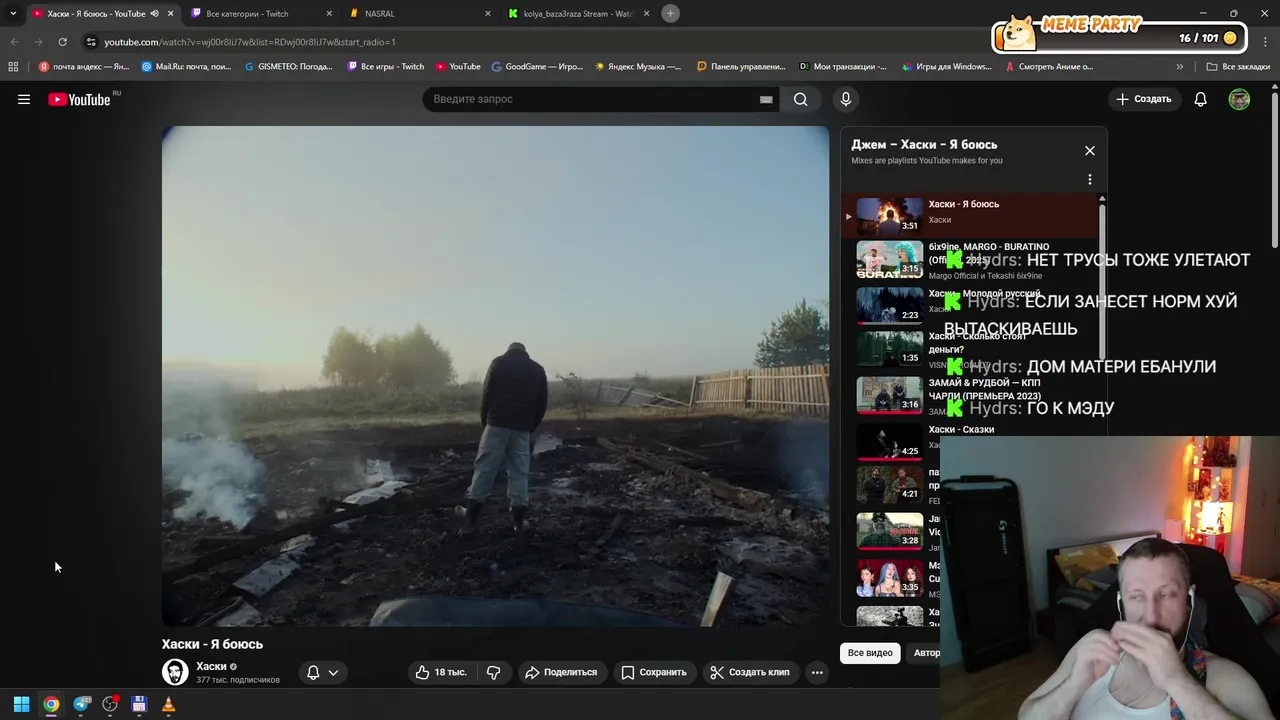Viewport: 1280px width, 720px height.
Task: Close the Джем mix playlist panel
Action: click(x=1090, y=151)
